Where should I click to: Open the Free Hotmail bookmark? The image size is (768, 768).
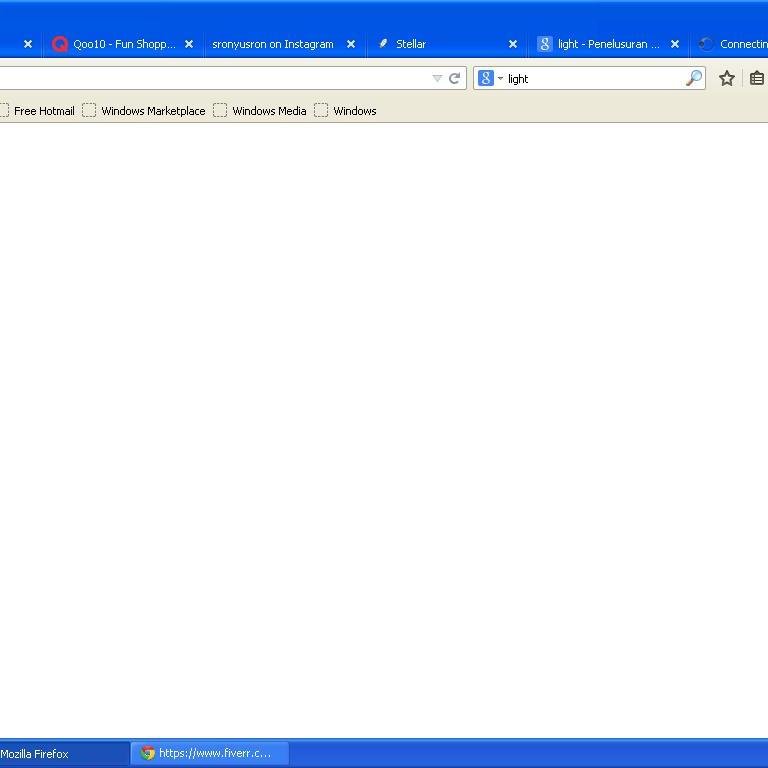click(x=38, y=111)
